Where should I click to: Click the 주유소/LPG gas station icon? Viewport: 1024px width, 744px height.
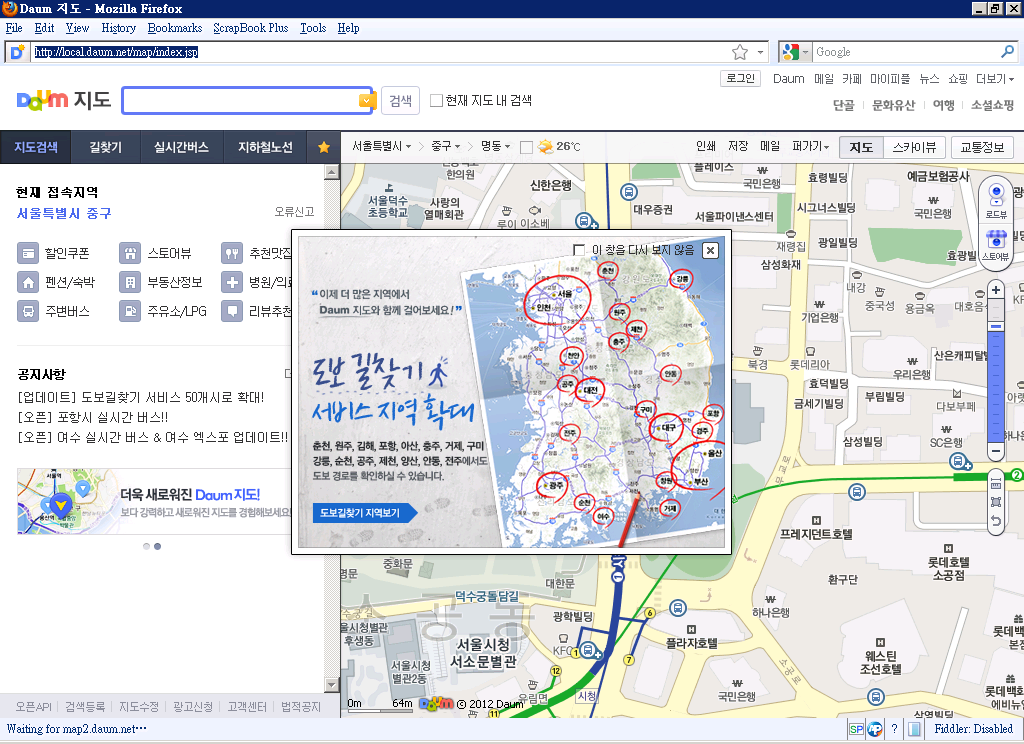130,311
